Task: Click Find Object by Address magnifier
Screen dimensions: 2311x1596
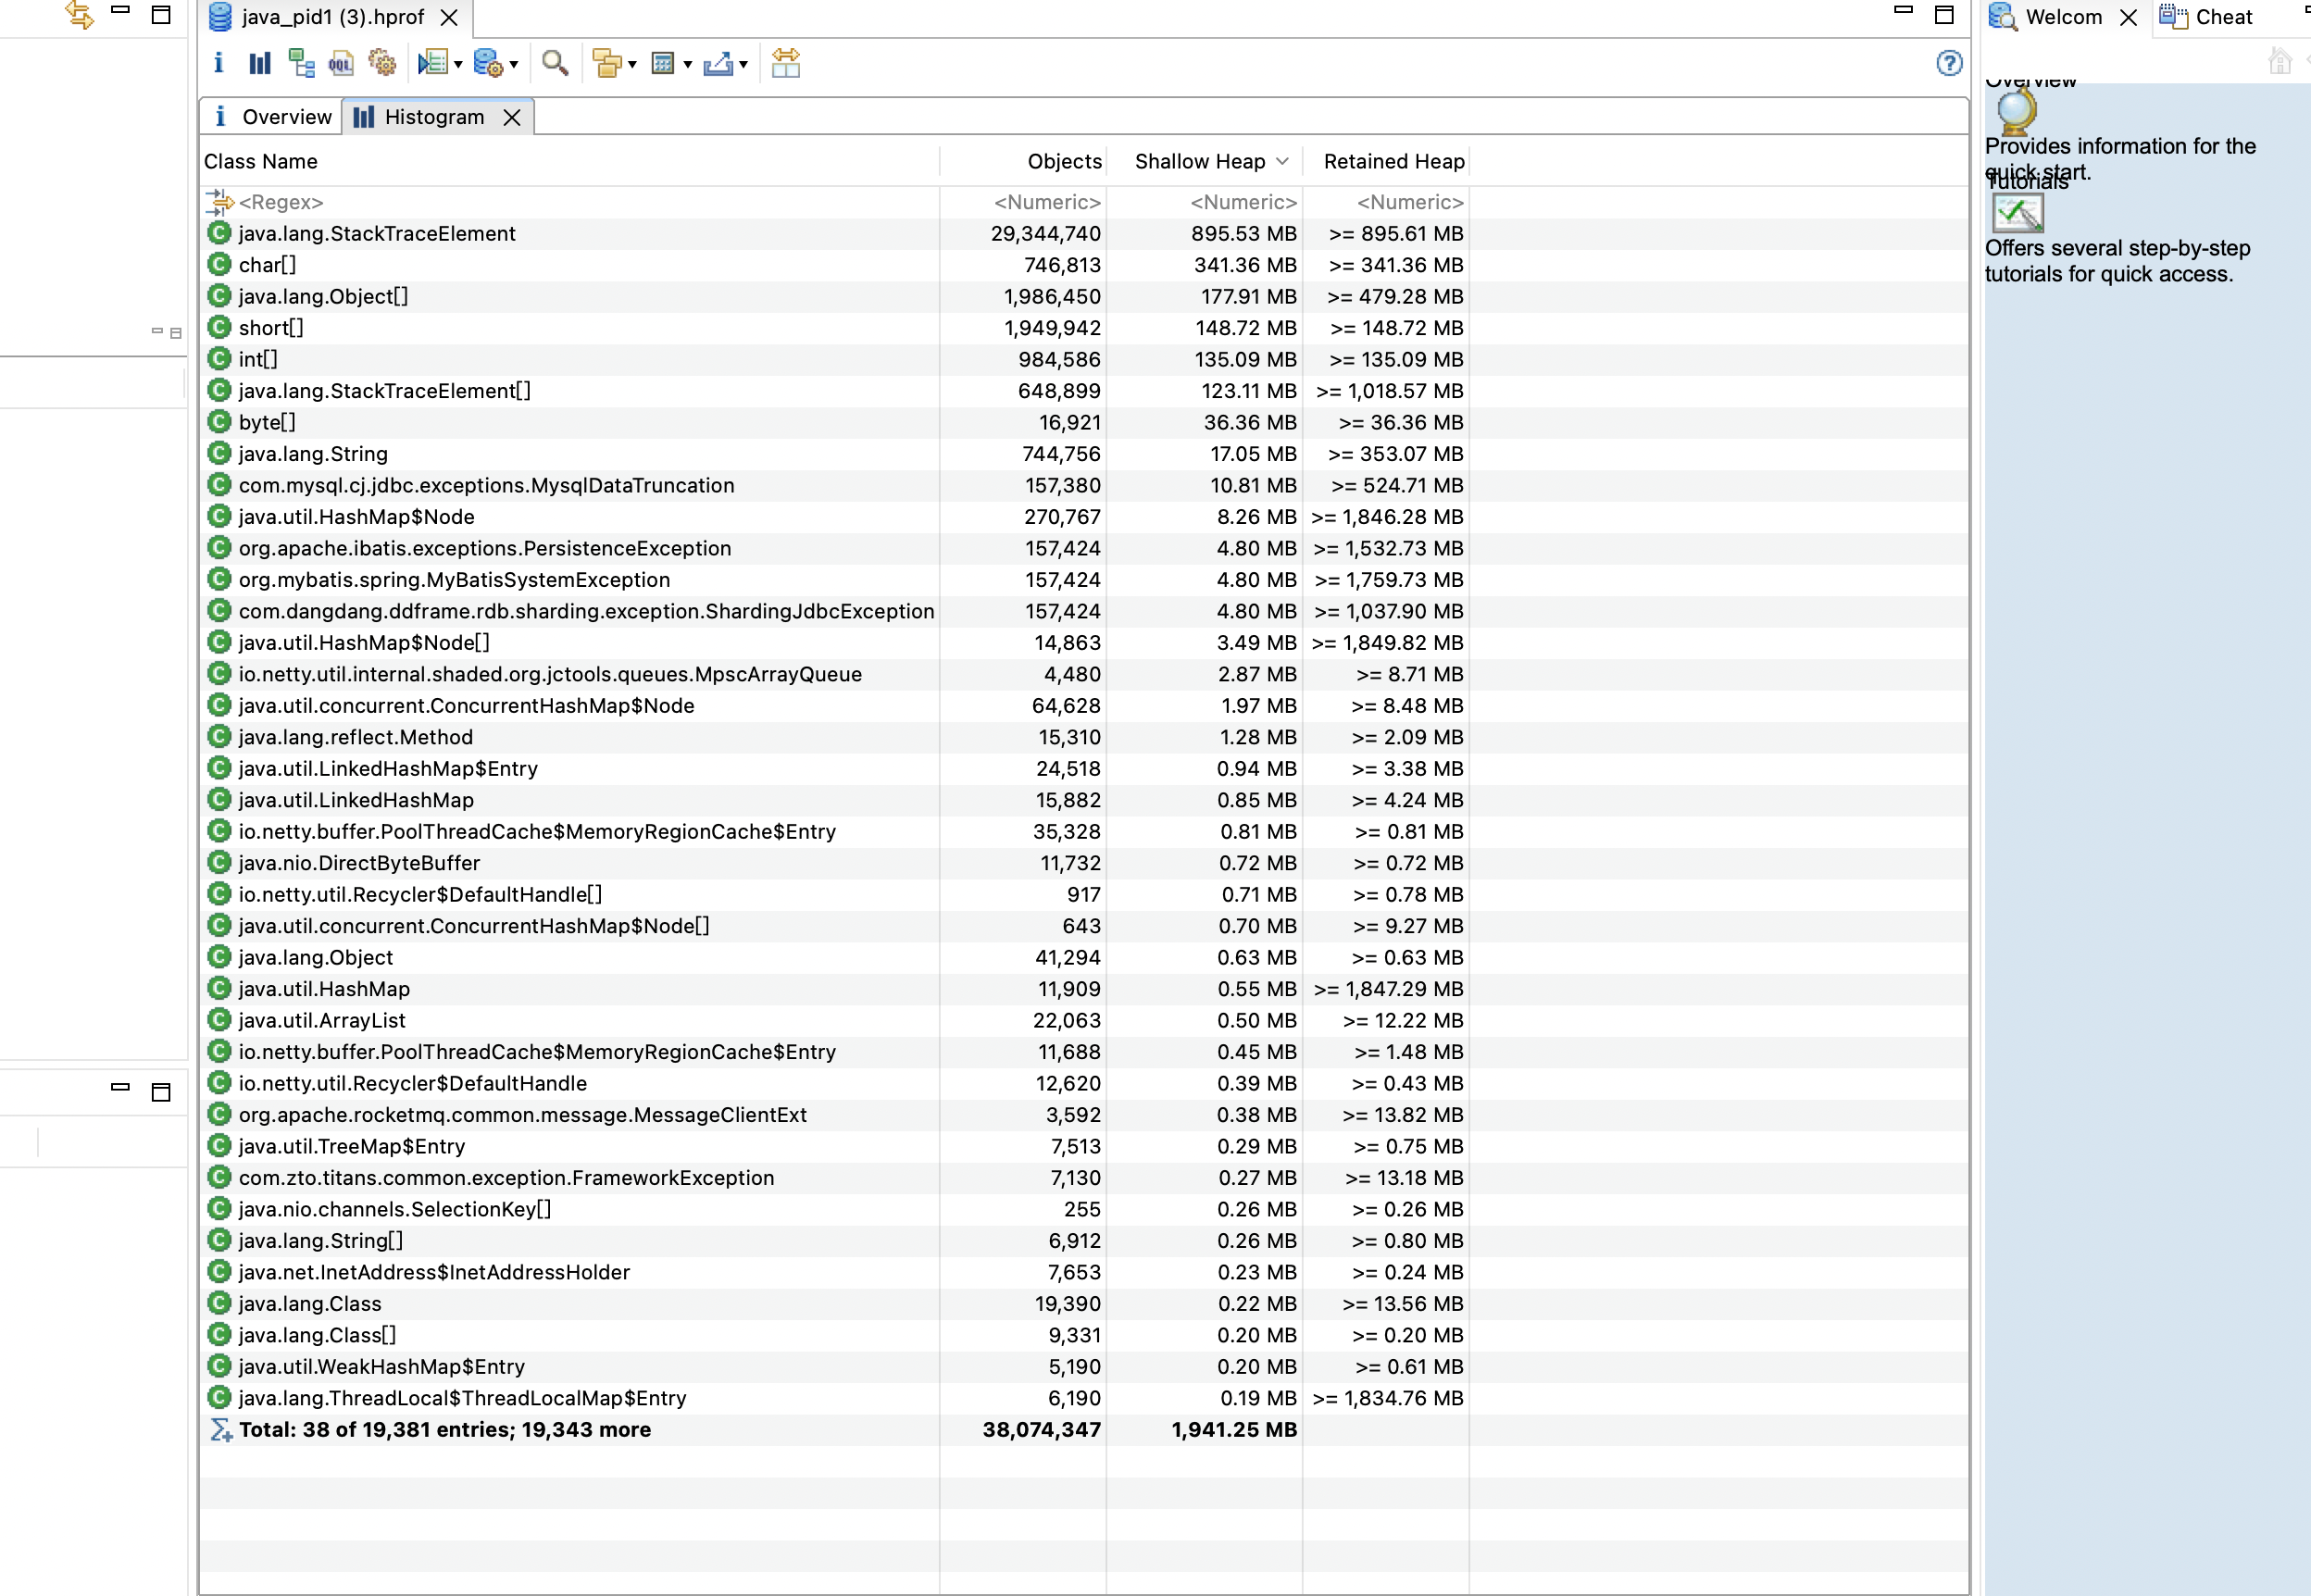Action: (x=555, y=63)
